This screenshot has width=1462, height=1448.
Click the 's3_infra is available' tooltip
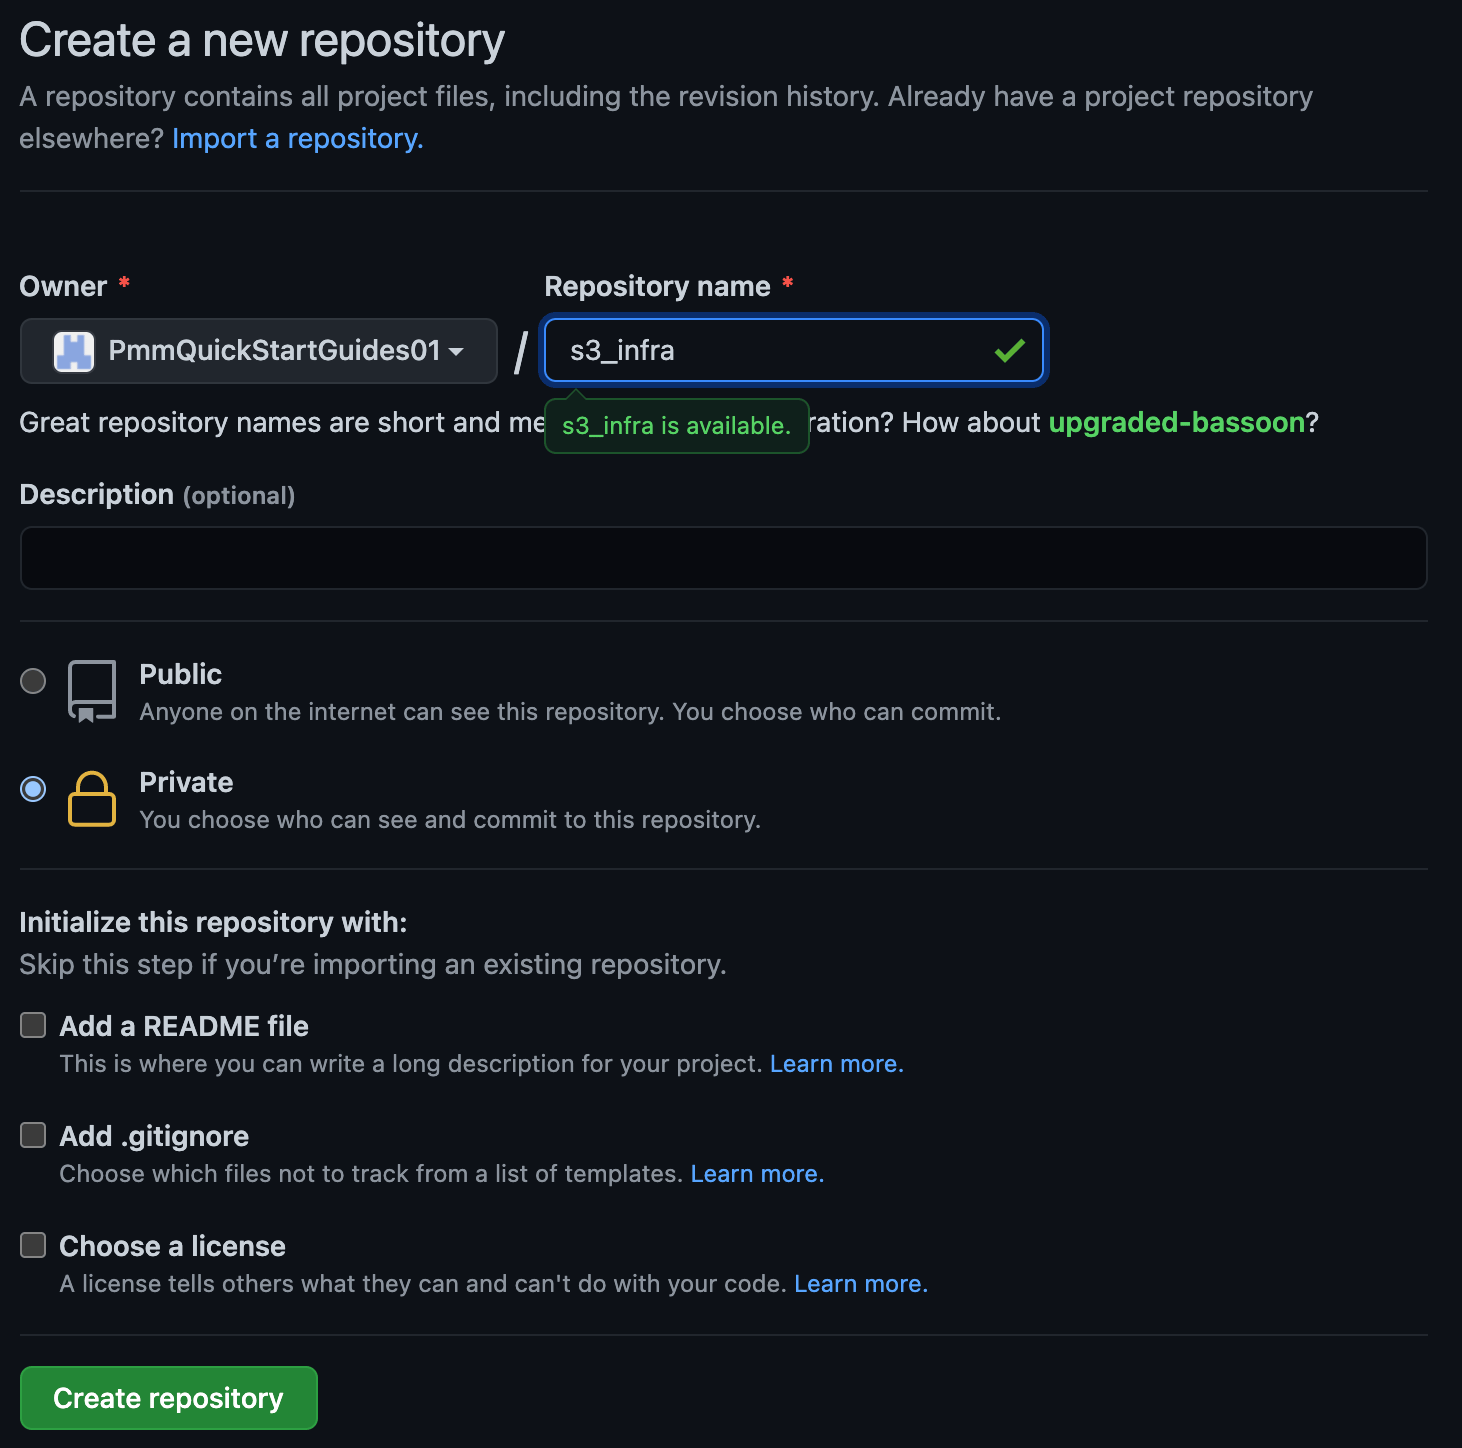676,426
